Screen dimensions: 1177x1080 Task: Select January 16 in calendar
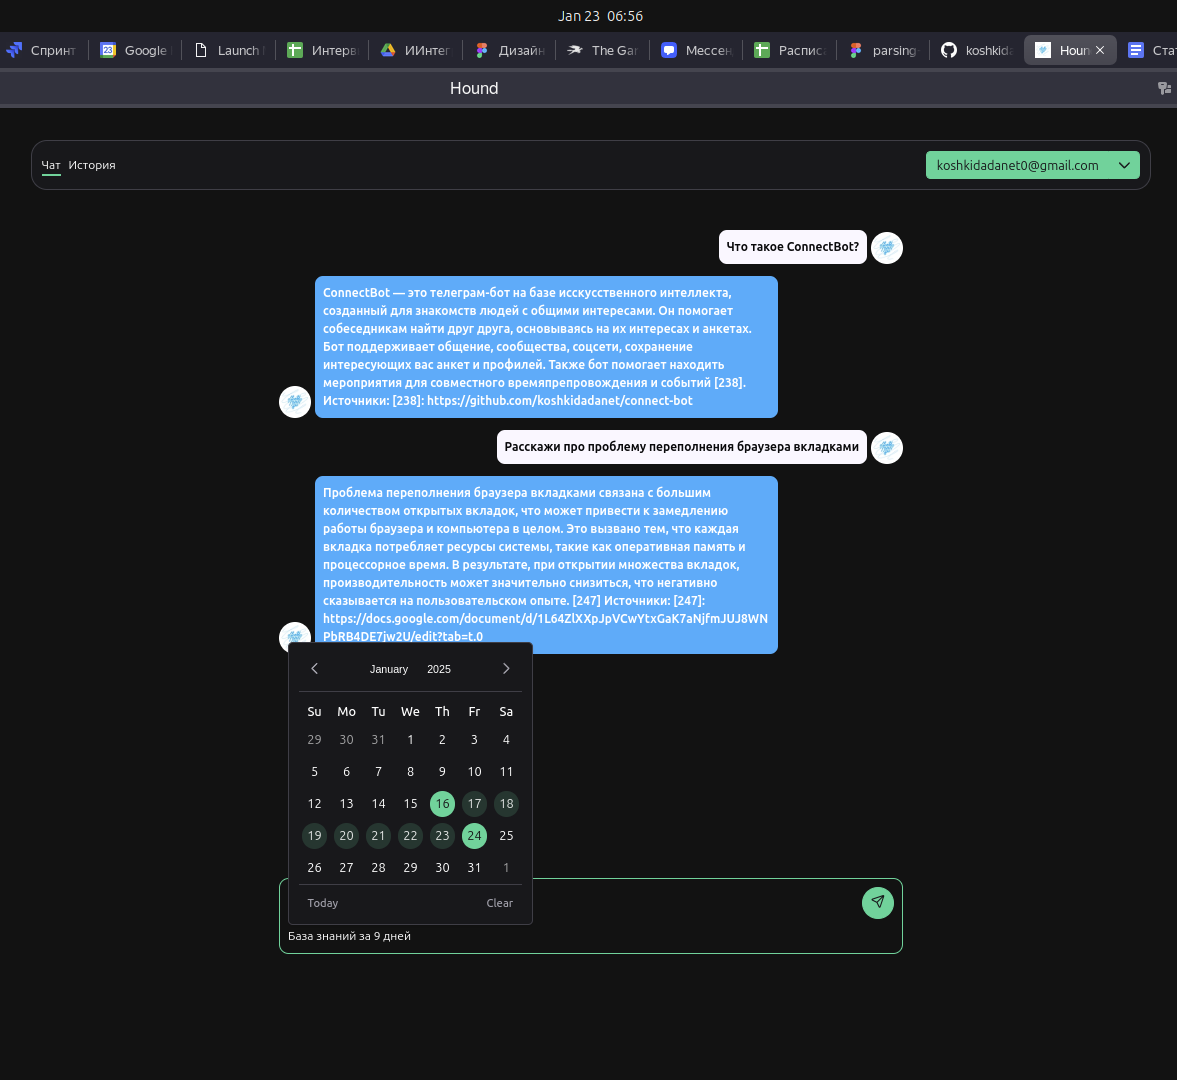tap(442, 804)
